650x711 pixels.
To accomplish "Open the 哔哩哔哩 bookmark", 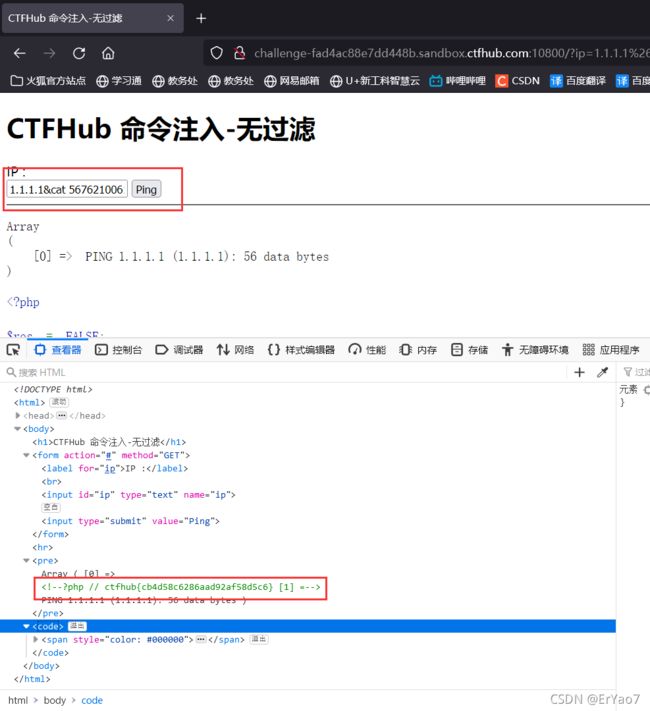I will point(457,81).
